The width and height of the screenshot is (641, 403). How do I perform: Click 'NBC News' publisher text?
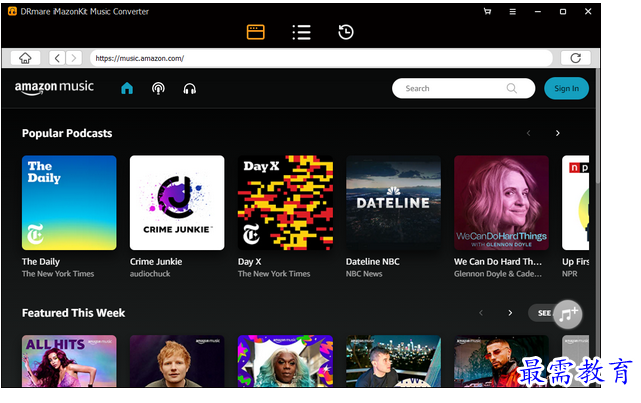(364, 274)
